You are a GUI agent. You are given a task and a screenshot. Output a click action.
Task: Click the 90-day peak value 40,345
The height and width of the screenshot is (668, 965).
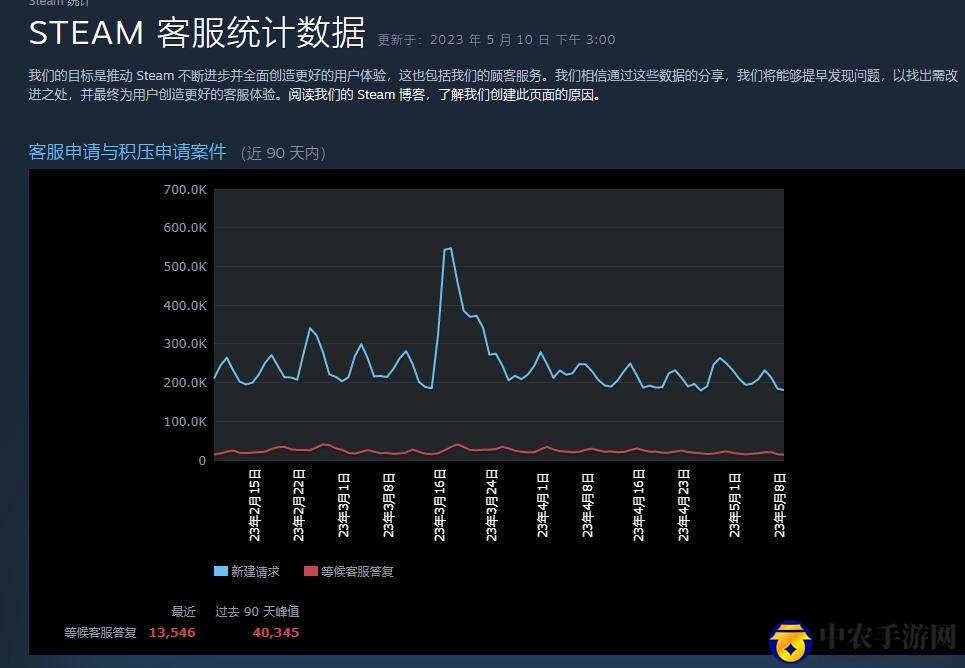click(x=276, y=632)
